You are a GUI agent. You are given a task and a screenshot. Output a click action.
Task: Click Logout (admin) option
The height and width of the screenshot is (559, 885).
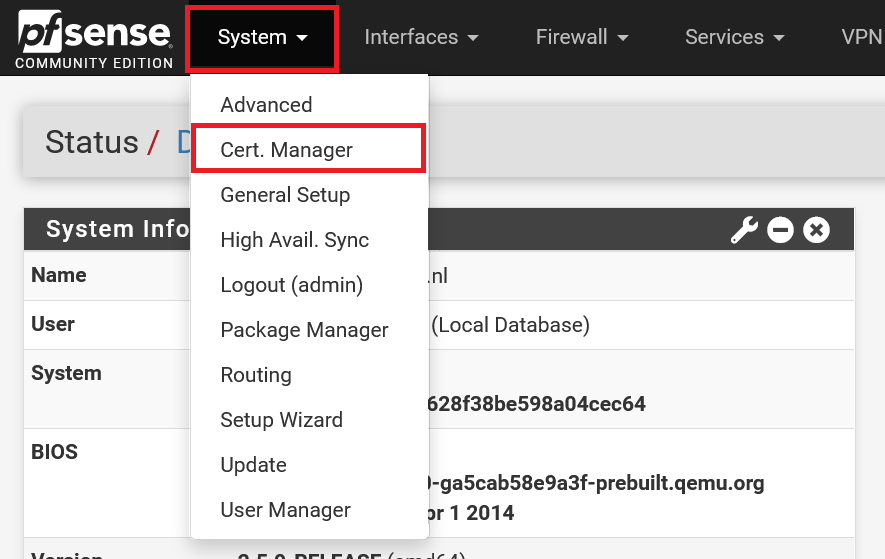click(291, 285)
